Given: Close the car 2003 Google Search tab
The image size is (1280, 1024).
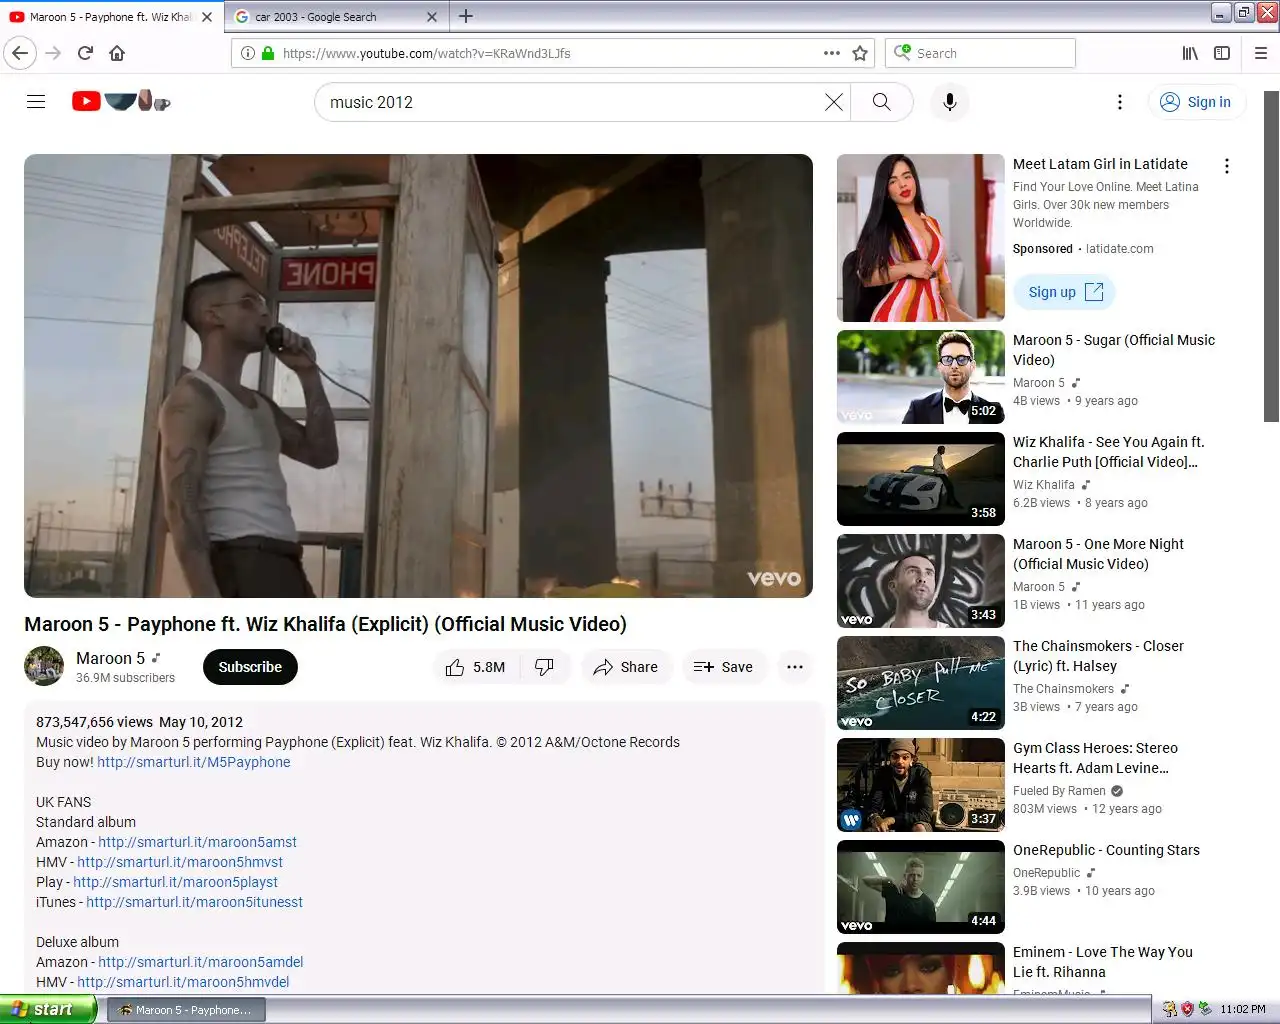Looking at the screenshot, I should point(432,17).
